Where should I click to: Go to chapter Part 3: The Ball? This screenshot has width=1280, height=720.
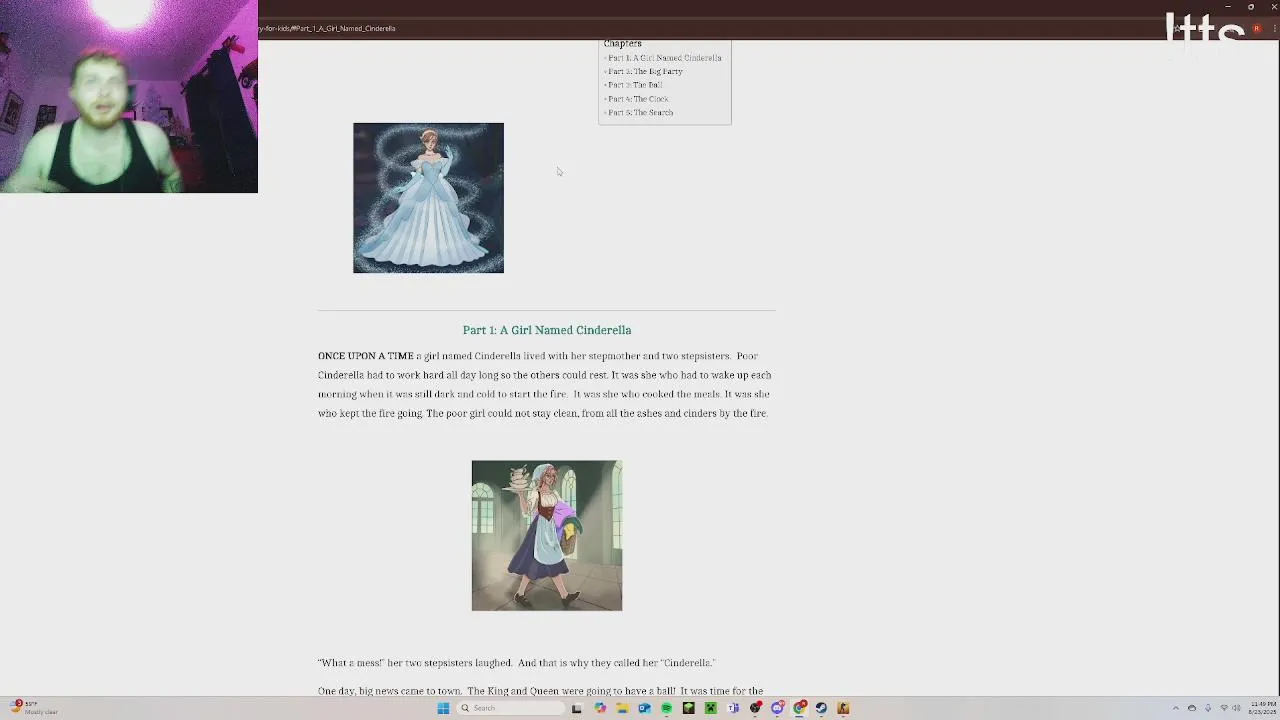pyautogui.click(x=635, y=85)
